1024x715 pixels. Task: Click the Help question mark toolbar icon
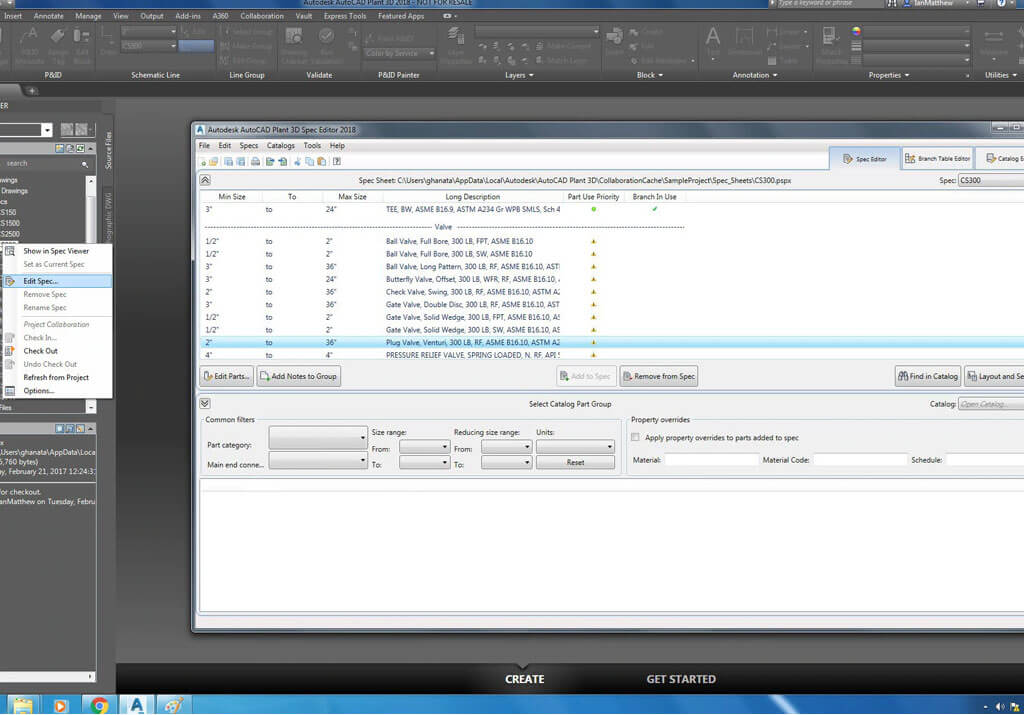pyautogui.click(x=337, y=162)
